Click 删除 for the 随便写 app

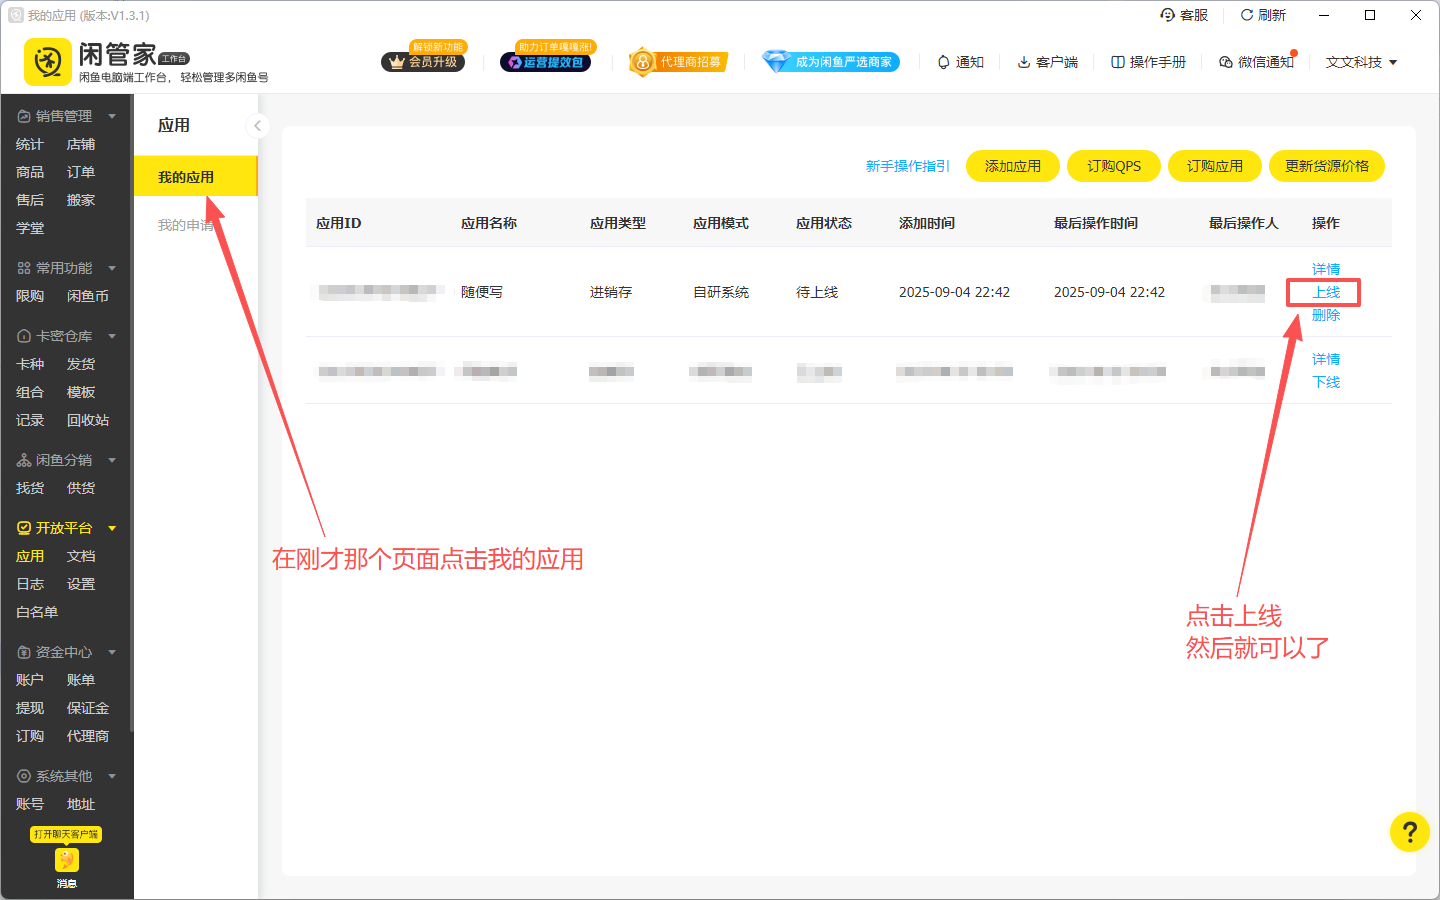tap(1325, 315)
